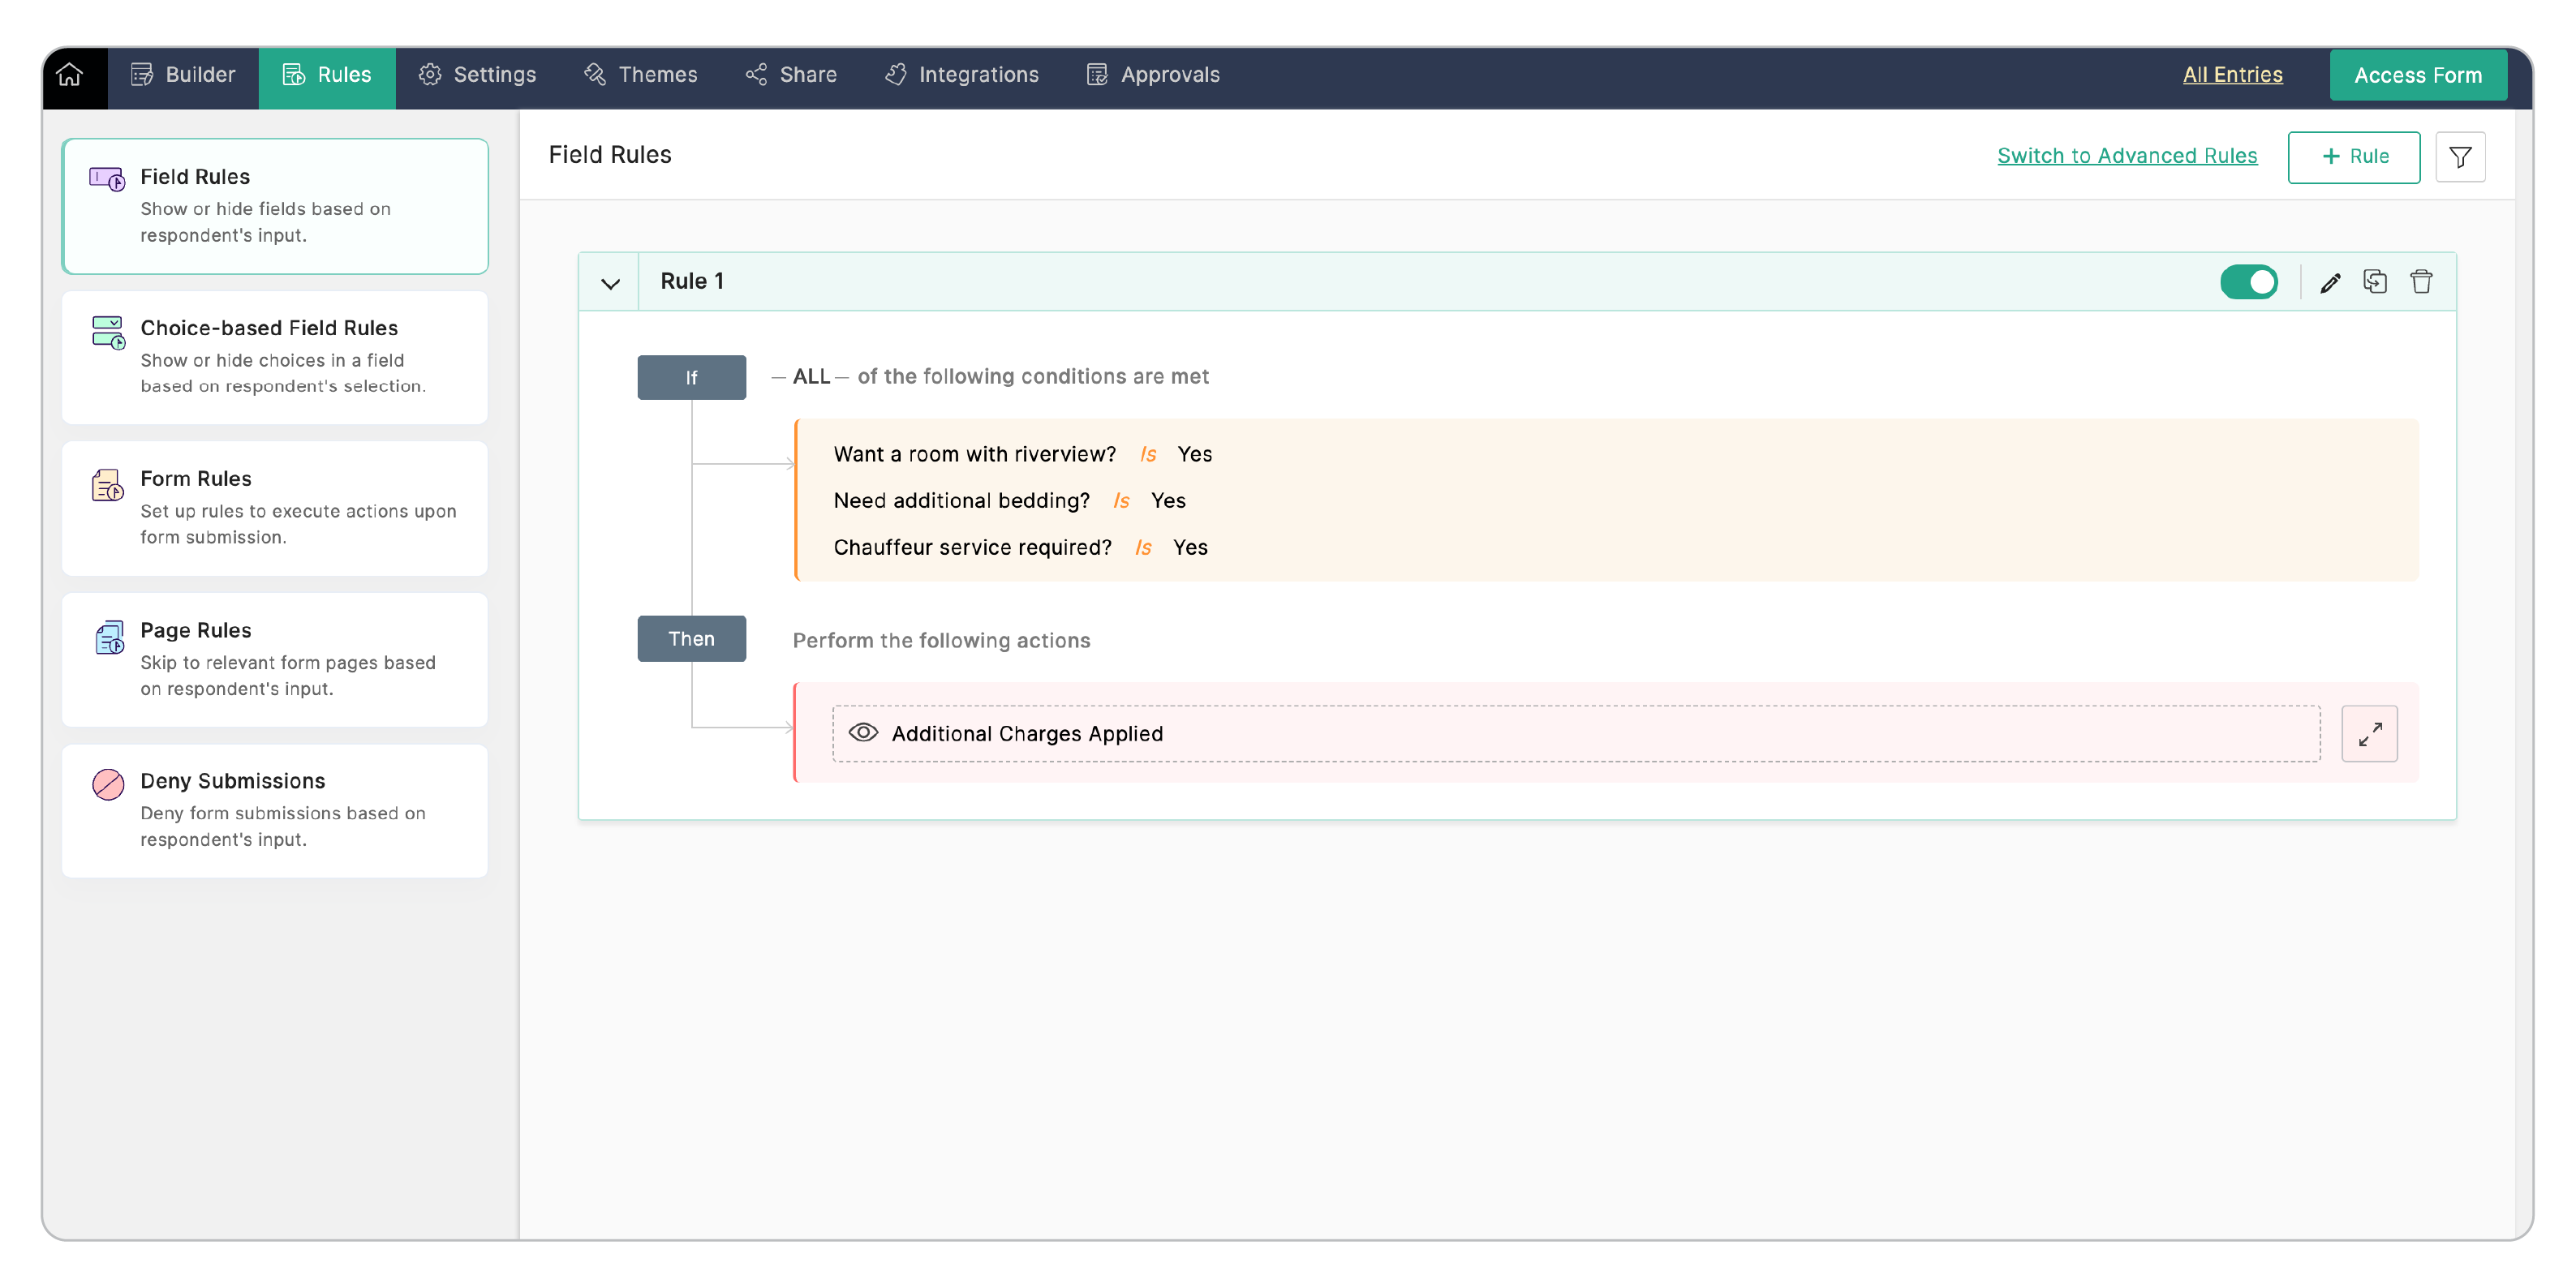Switch to the Settings tab
Screen dimensions: 2576x1288
477,75
